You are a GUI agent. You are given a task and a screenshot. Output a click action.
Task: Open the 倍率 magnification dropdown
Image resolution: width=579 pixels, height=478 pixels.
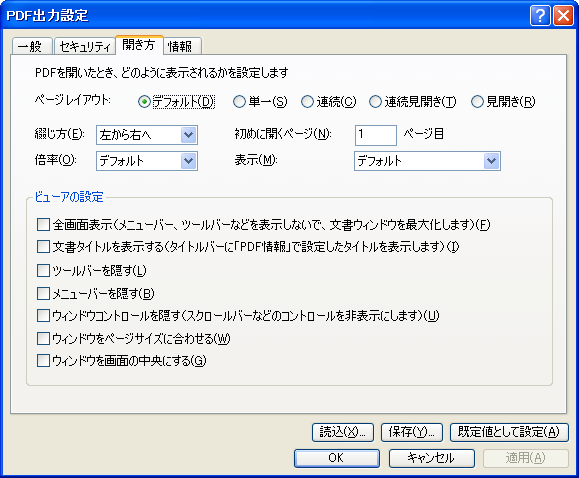click(147, 161)
